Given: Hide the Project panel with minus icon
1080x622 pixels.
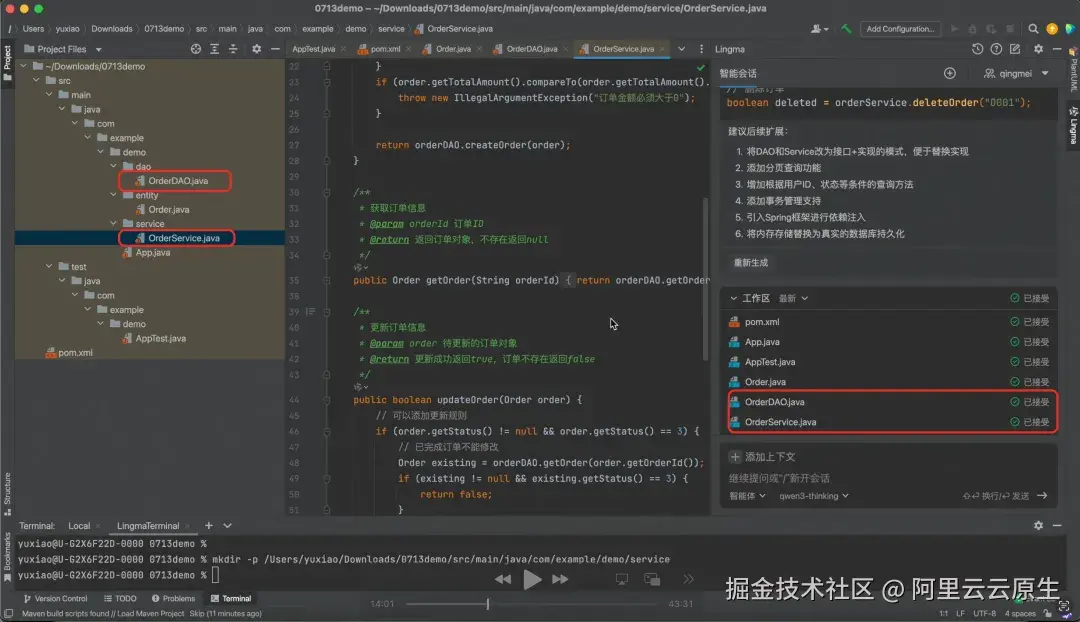Looking at the screenshot, I should [275, 49].
